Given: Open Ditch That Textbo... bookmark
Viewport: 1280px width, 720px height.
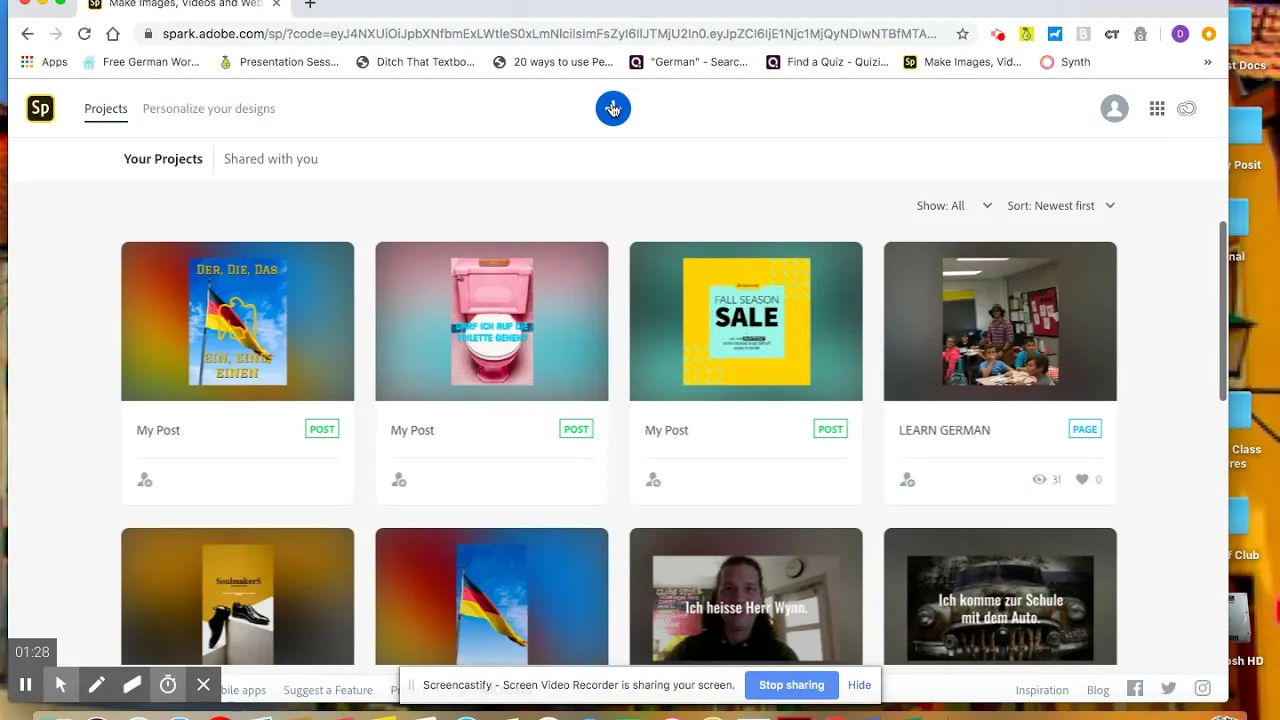Looking at the screenshot, I should (415, 62).
